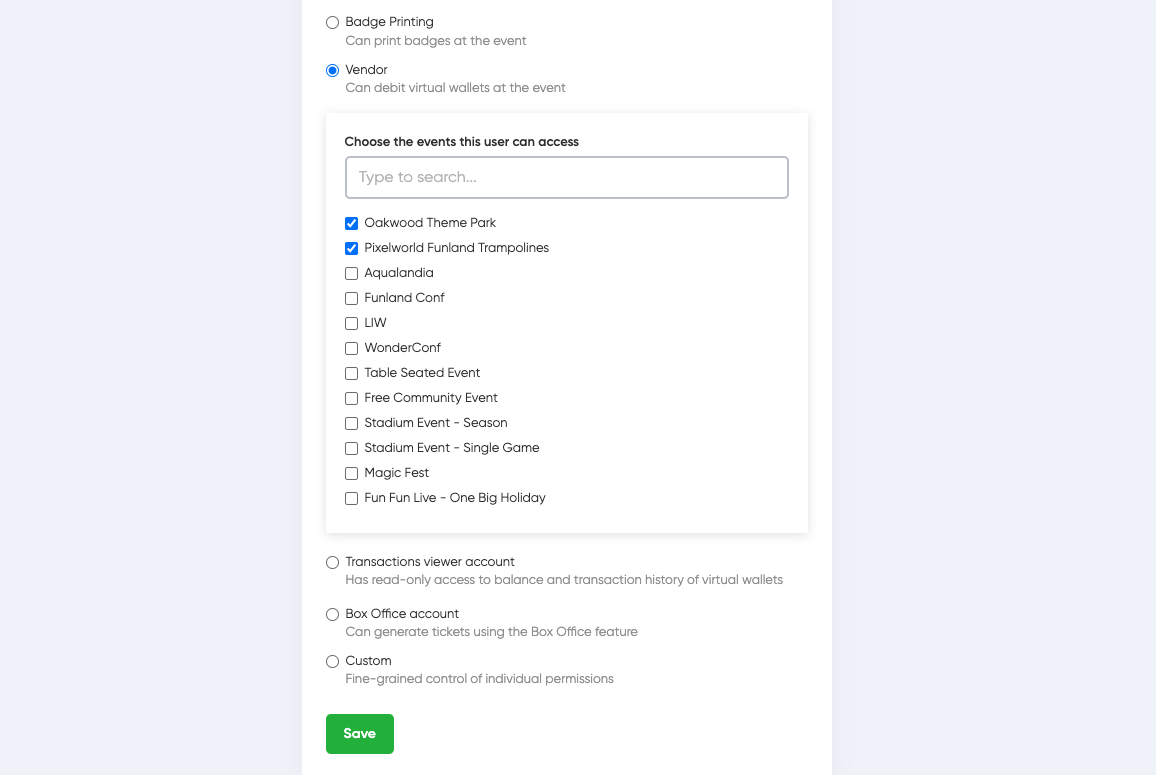
Task: Enable access to Aqualandia event
Action: pyautogui.click(x=351, y=273)
